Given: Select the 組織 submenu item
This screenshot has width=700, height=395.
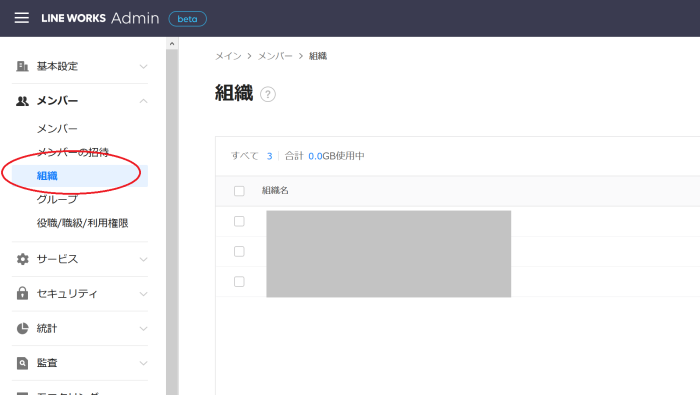Looking at the screenshot, I should [80, 176].
